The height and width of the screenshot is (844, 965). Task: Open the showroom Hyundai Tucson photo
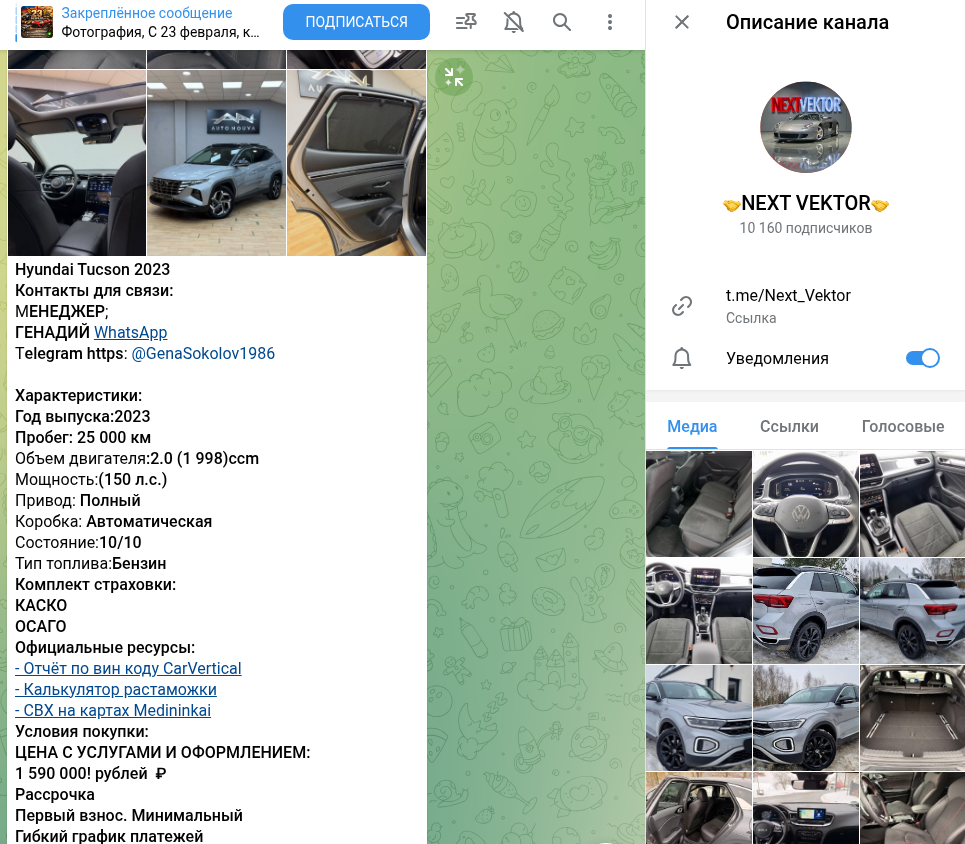[216, 162]
